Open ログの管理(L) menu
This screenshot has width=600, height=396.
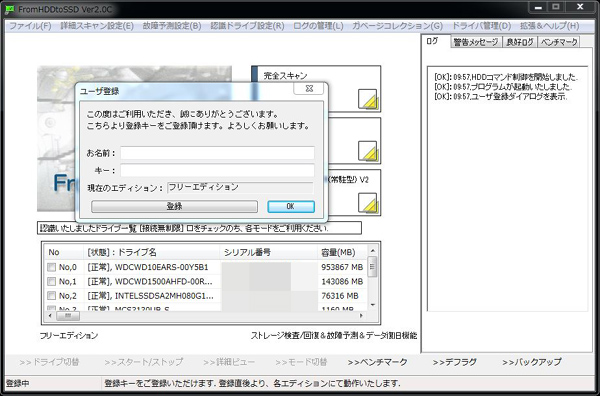[318, 26]
